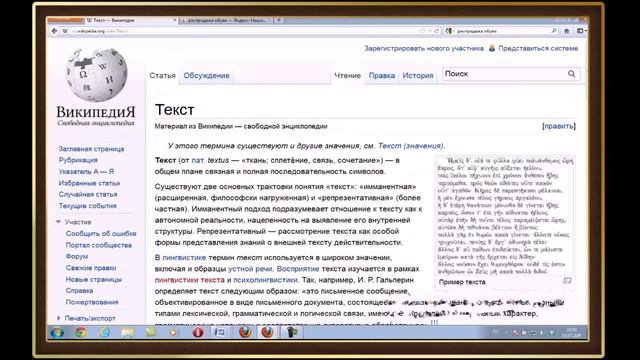Enlarge the image using the thumbnail magnify icon
The width and height of the screenshot is (640, 360).
[x=567, y=280]
